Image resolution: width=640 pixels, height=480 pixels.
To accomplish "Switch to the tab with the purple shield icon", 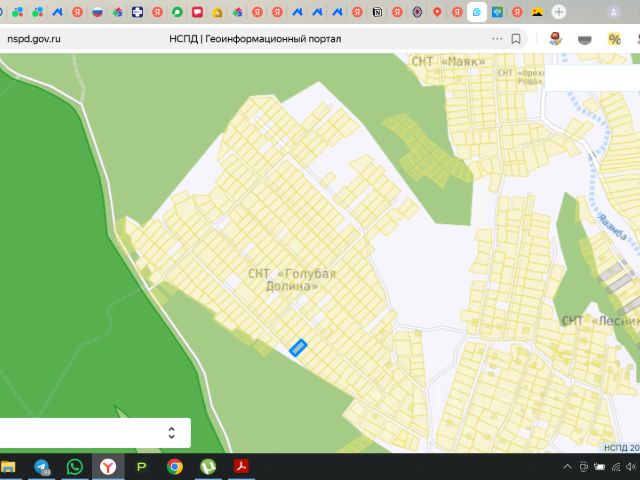I will (417, 12).
